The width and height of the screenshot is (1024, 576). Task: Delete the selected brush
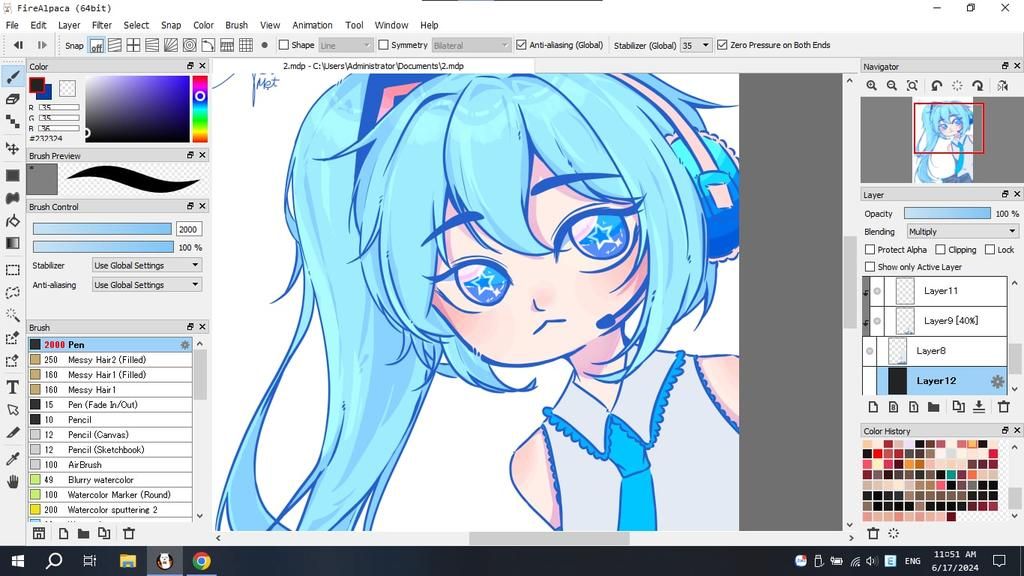129,534
